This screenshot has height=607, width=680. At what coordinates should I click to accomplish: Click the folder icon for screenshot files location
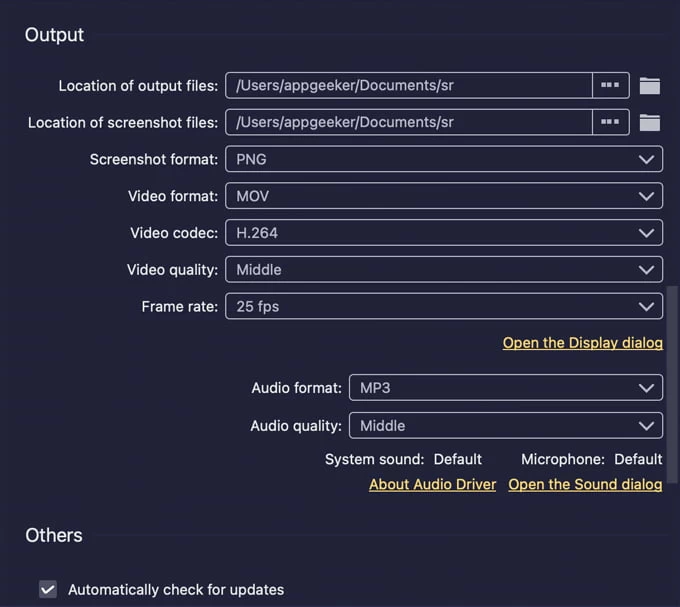pos(650,123)
